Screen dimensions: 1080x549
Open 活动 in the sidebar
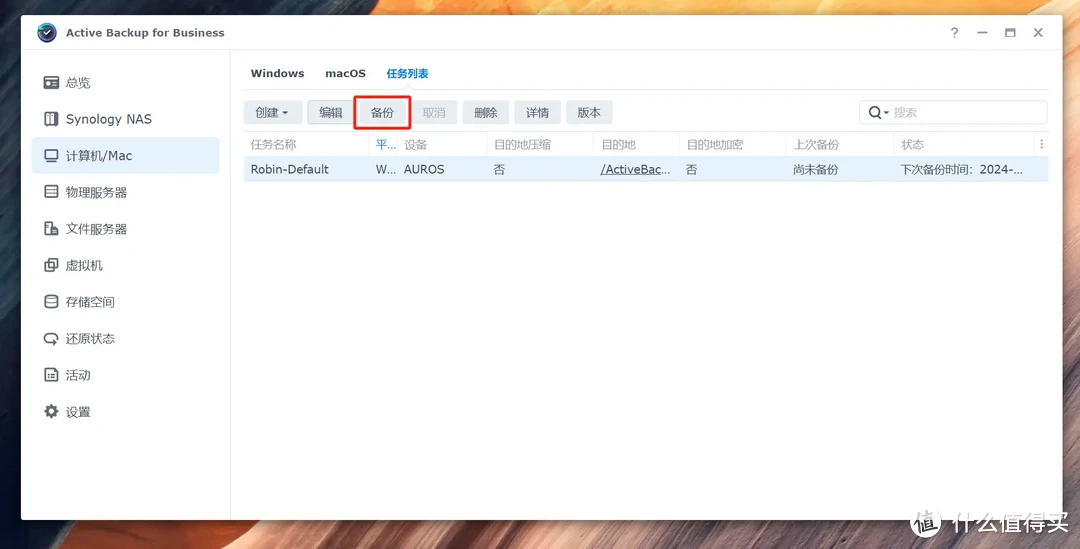point(126,375)
